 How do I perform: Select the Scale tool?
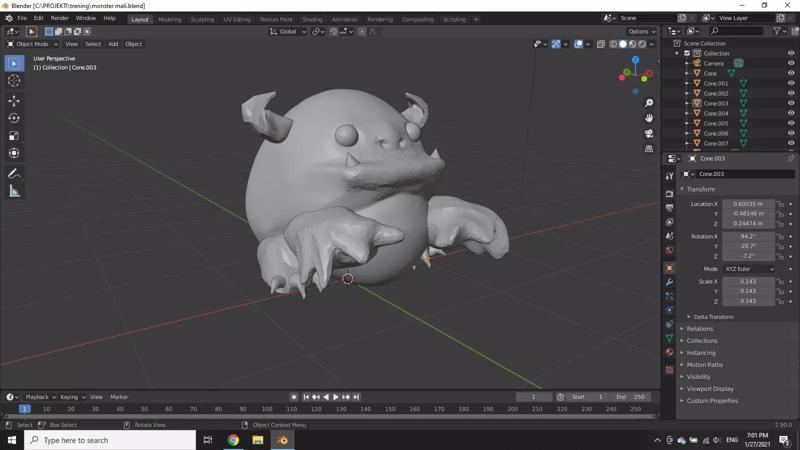(x=14, y=136)
